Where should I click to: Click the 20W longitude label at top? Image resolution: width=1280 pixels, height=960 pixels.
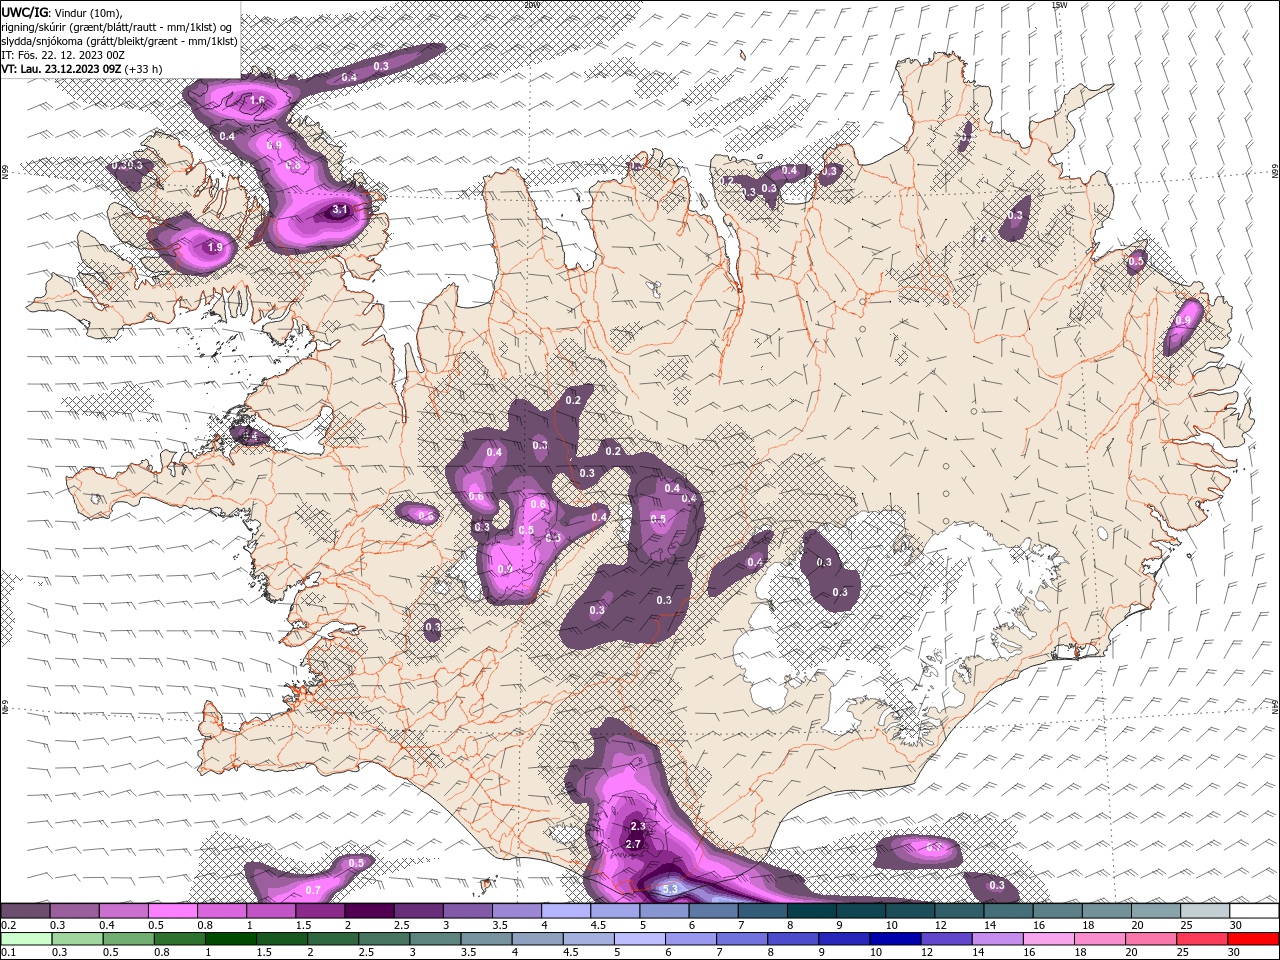[x=532, y=5]
